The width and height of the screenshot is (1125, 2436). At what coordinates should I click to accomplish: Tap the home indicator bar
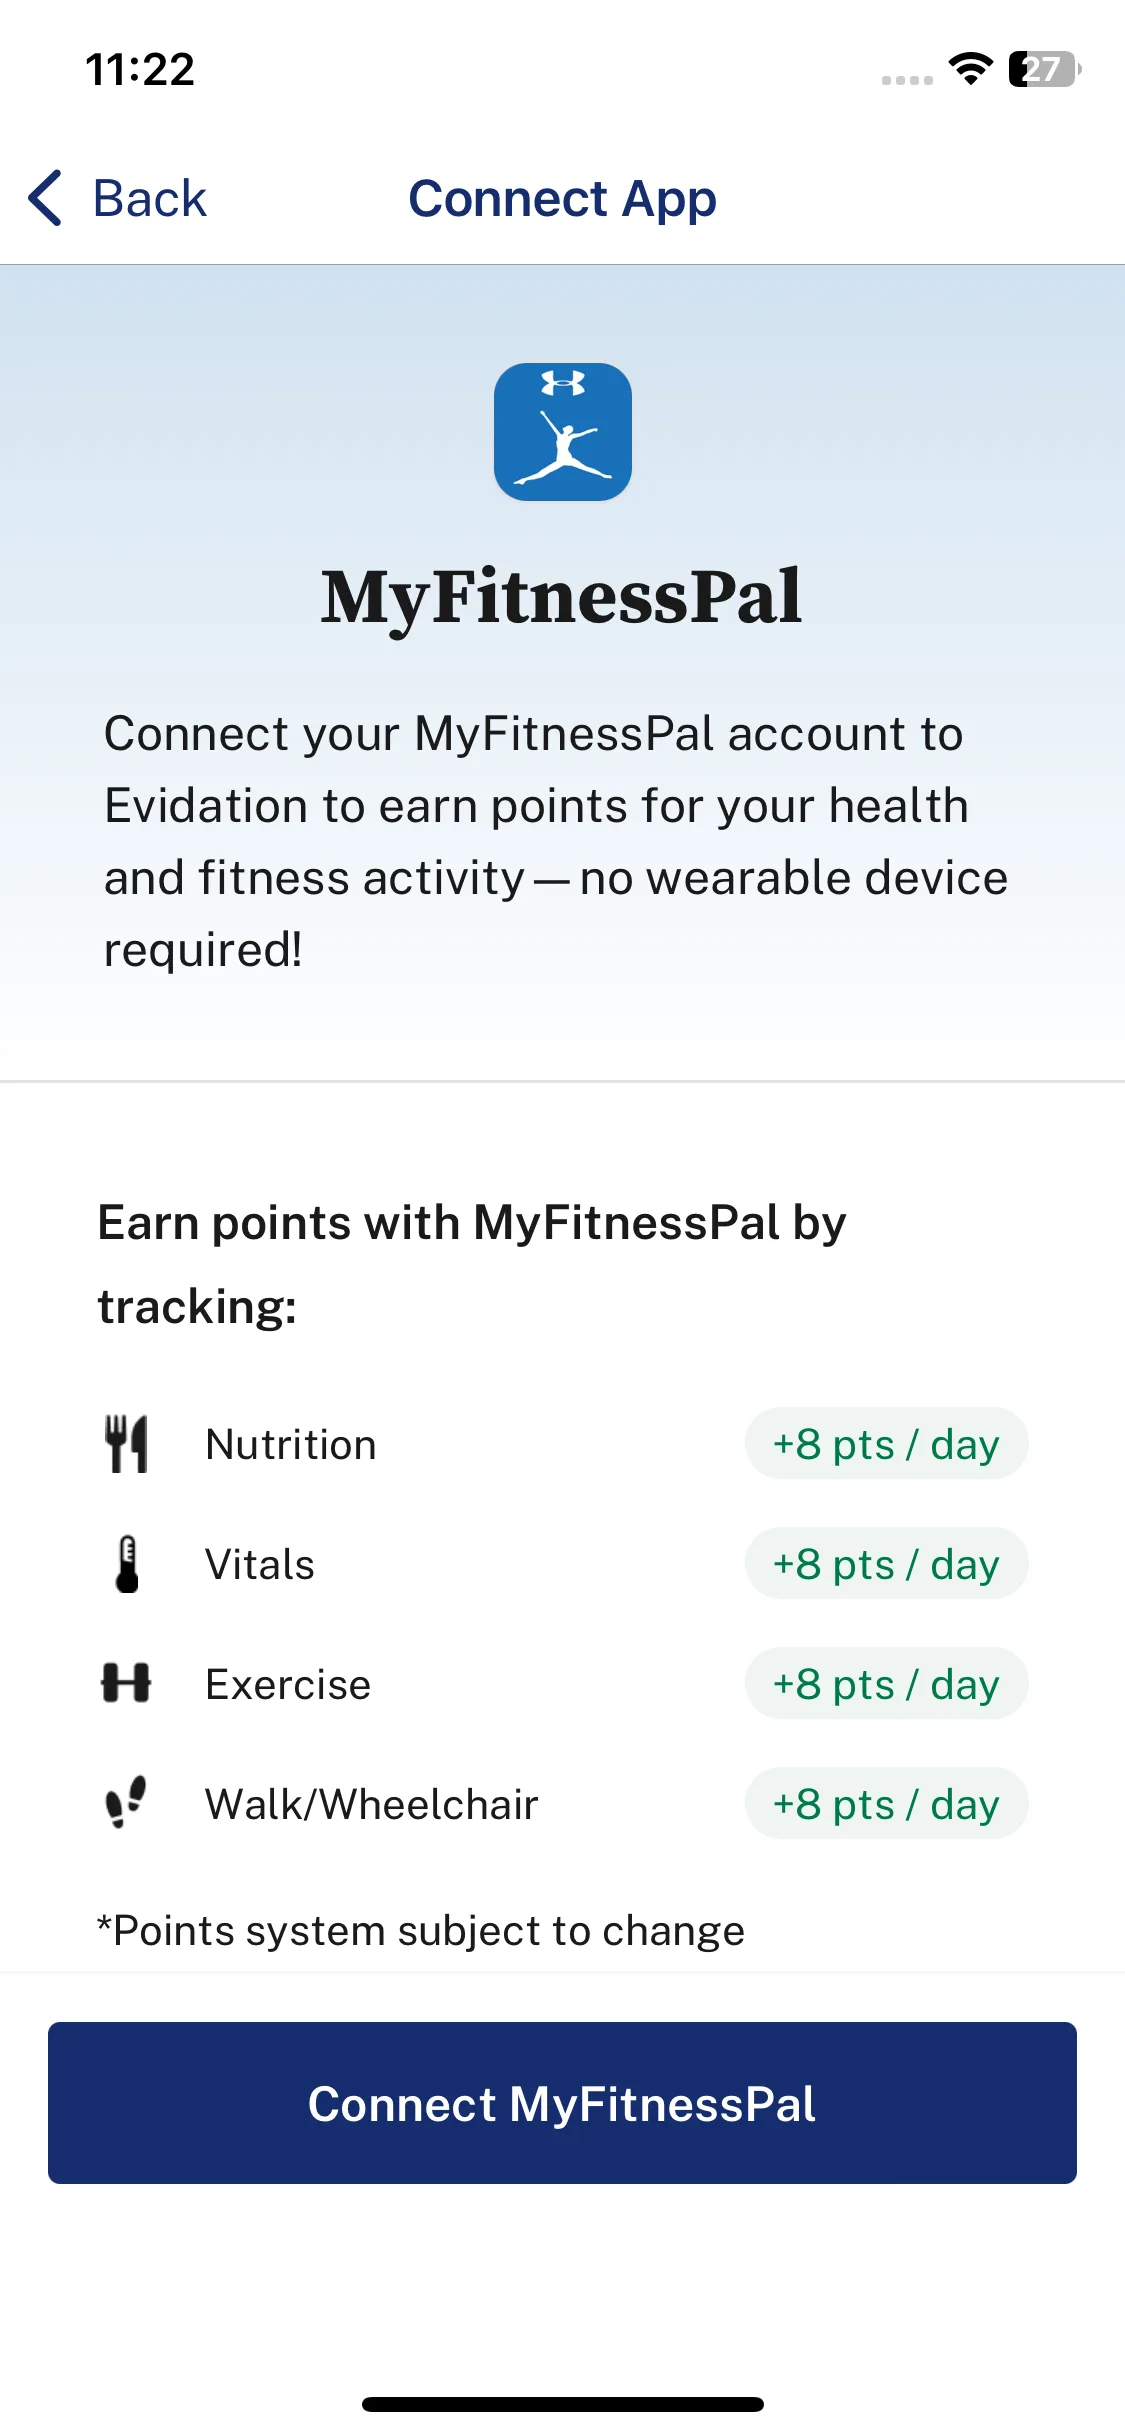562,2404
